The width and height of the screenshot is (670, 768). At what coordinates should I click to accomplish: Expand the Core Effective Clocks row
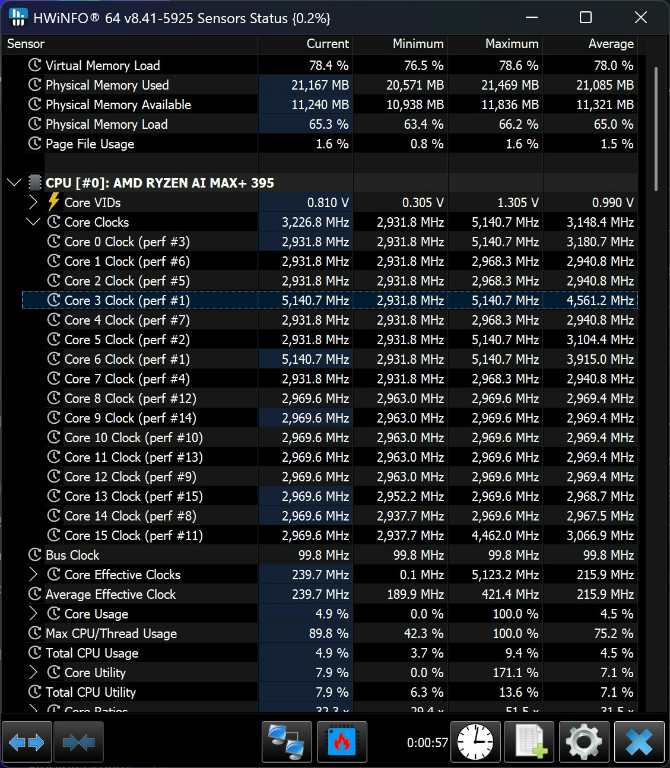click(x=33, y=575)
